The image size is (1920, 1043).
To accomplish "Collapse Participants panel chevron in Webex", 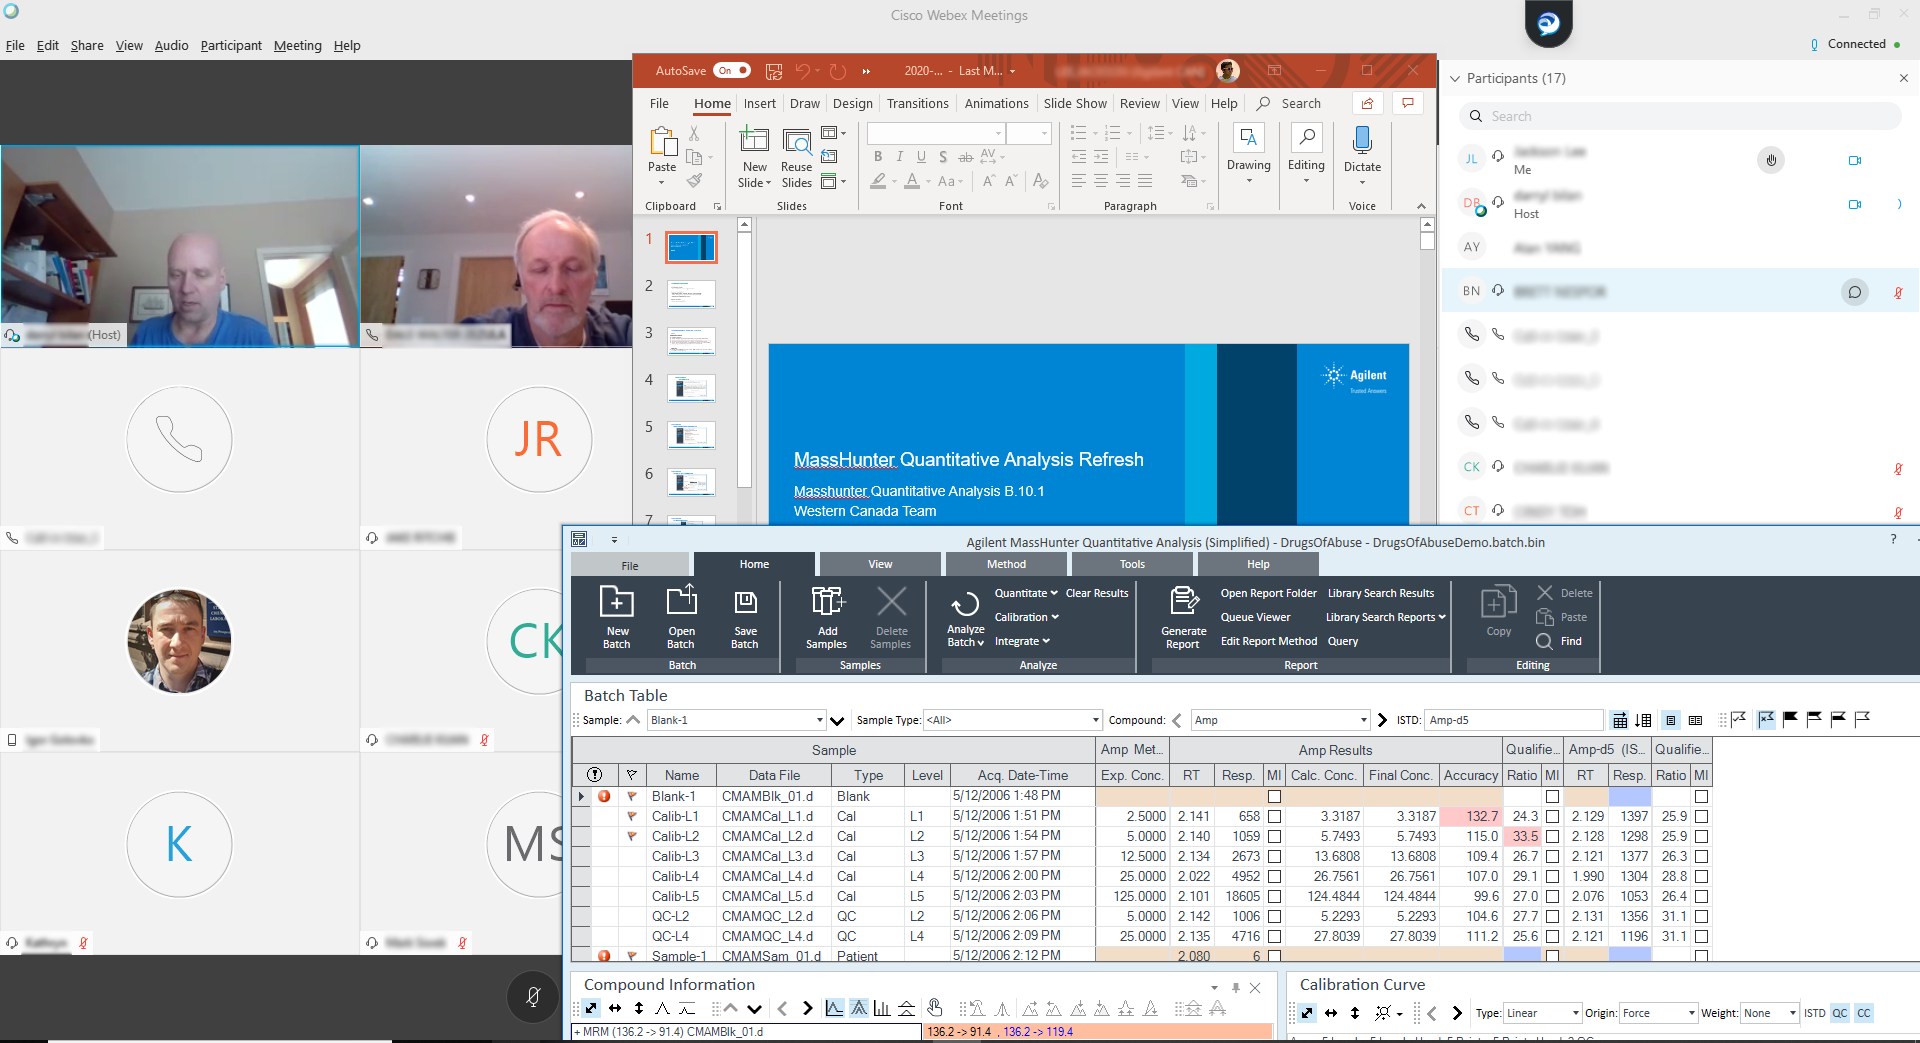I will point(1455,78).
